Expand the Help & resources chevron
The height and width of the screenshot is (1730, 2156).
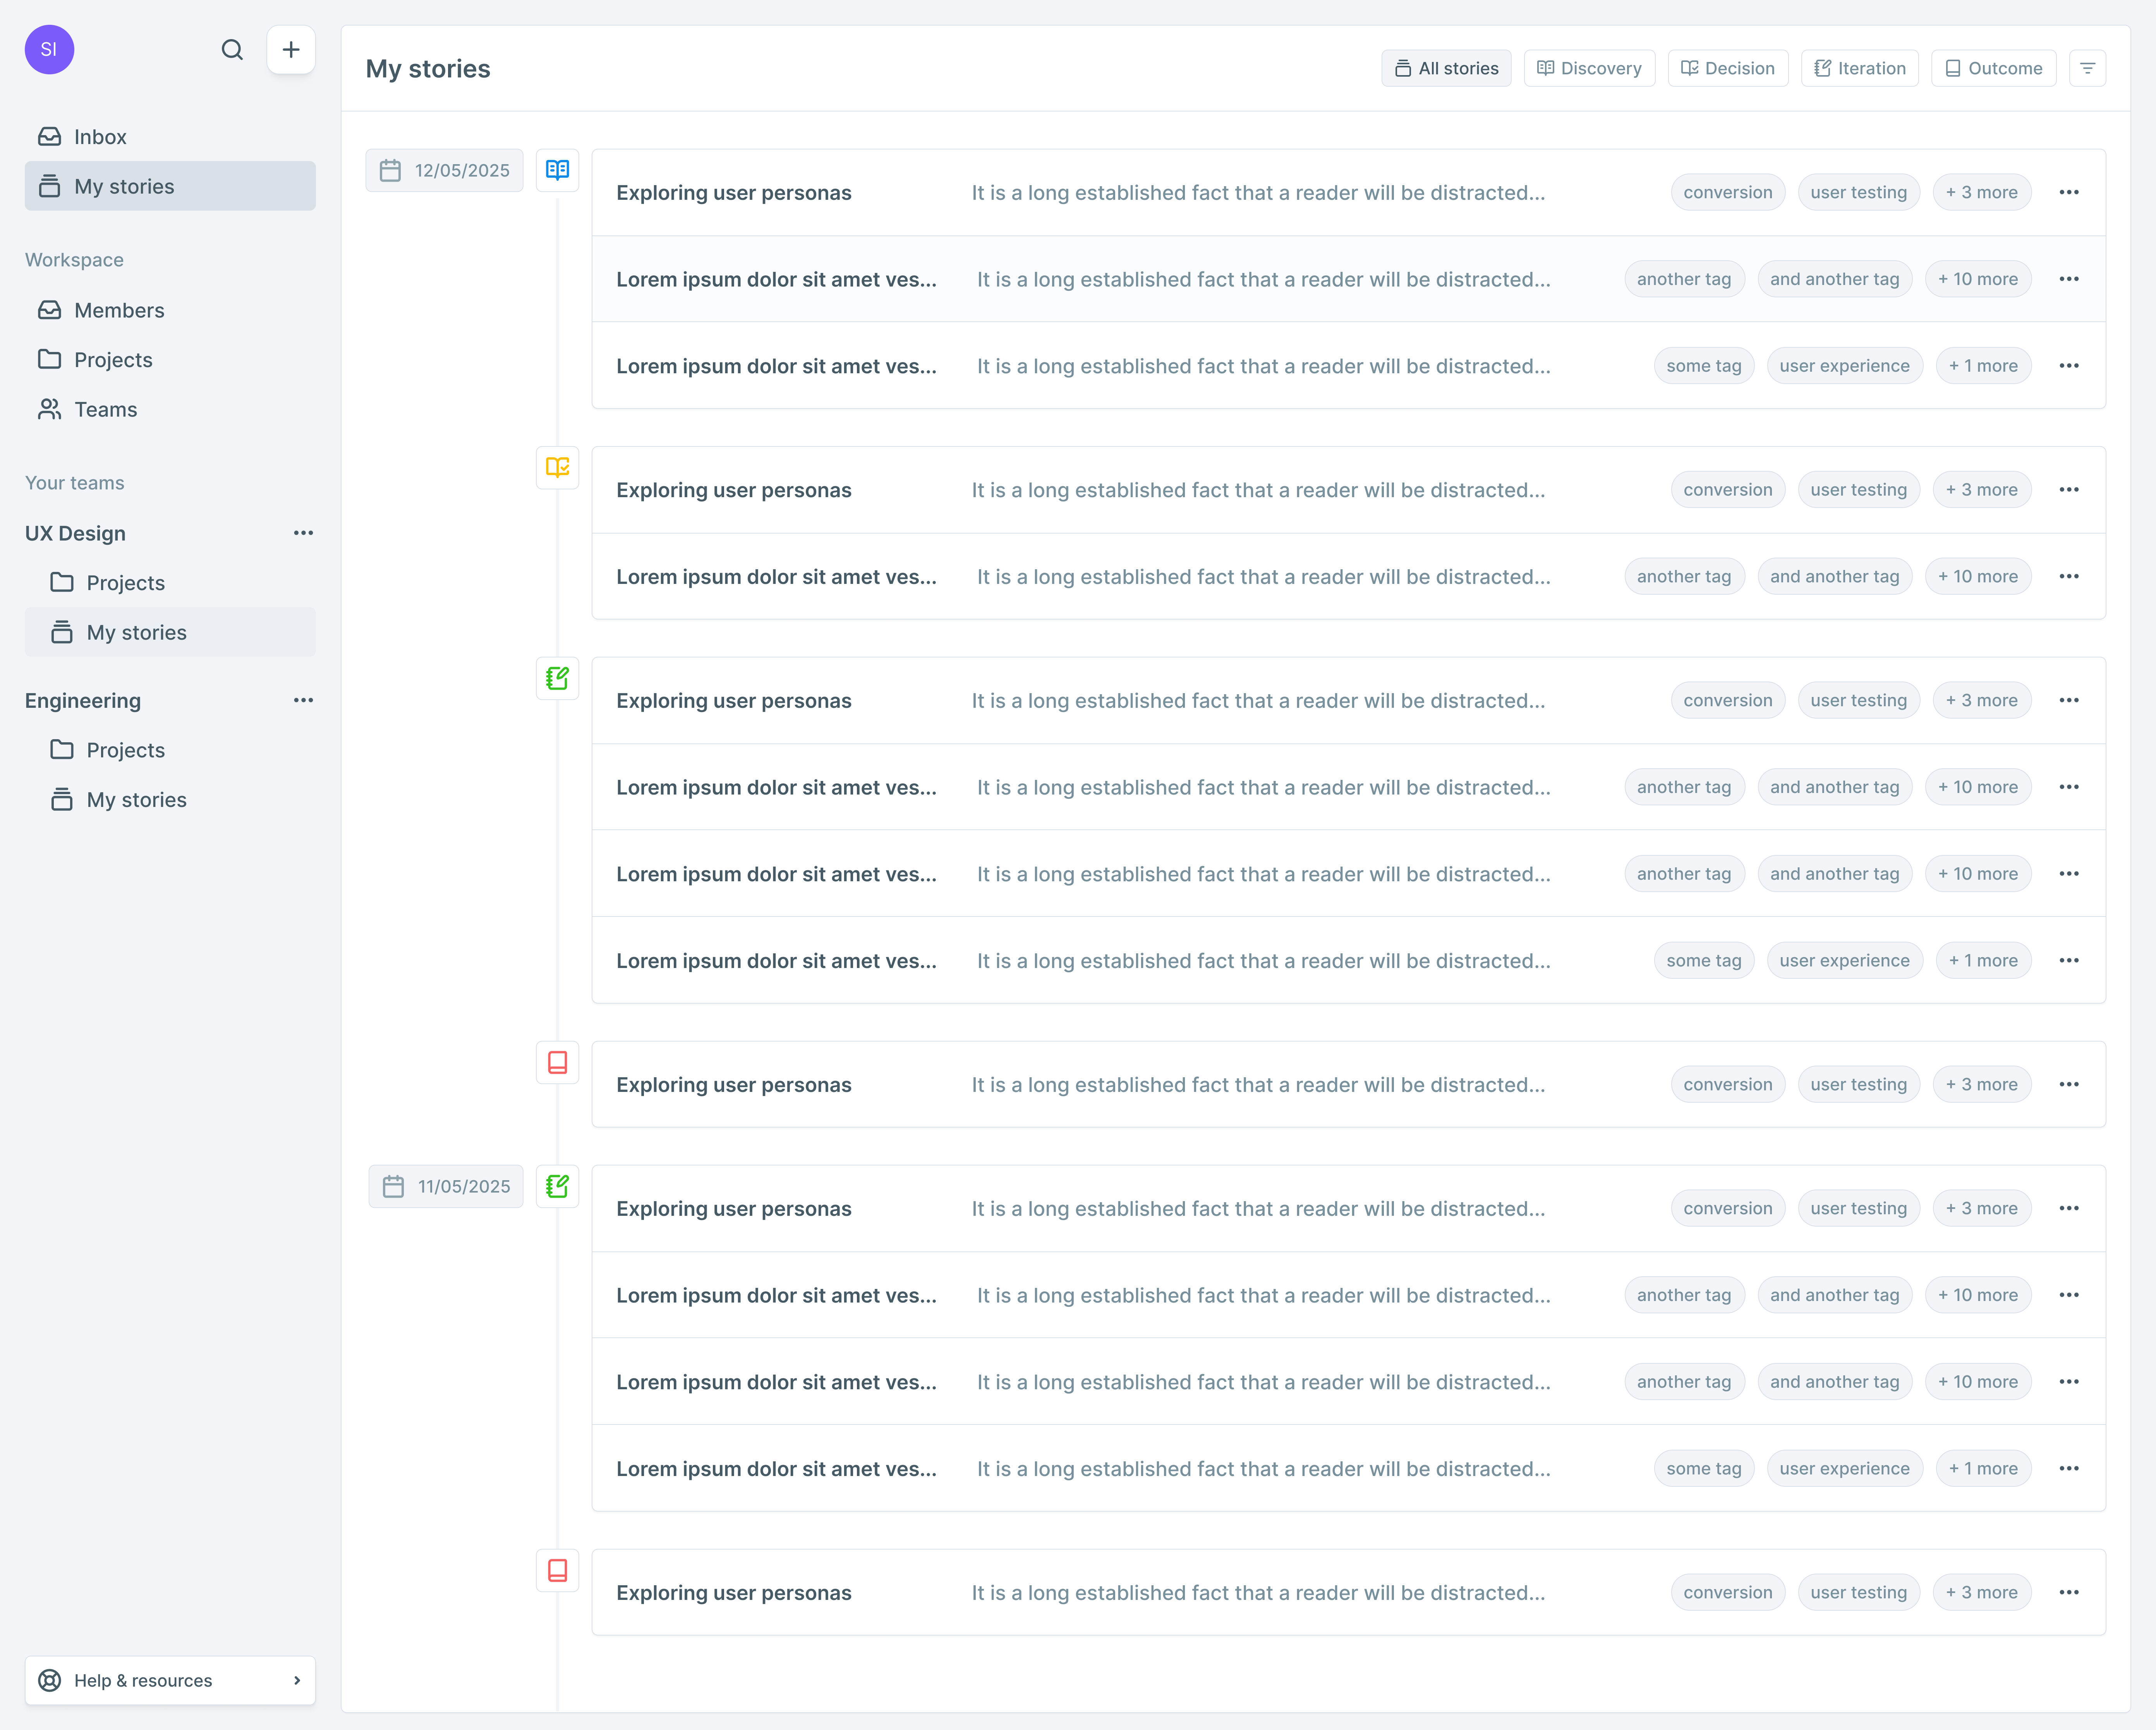[x=296, y=1680]
